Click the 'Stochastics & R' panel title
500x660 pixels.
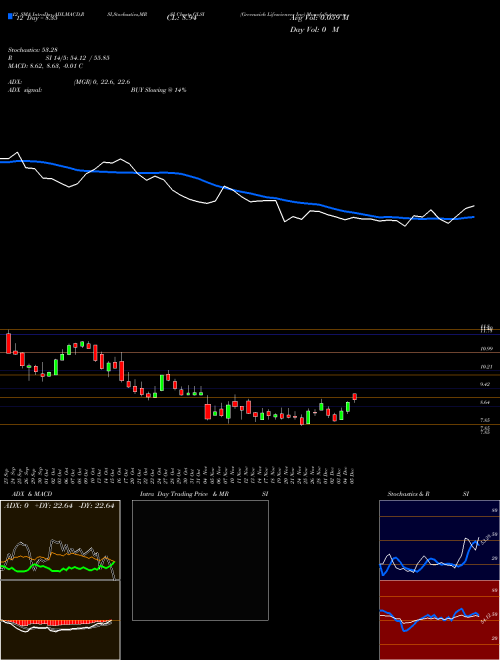coord(408,494)
